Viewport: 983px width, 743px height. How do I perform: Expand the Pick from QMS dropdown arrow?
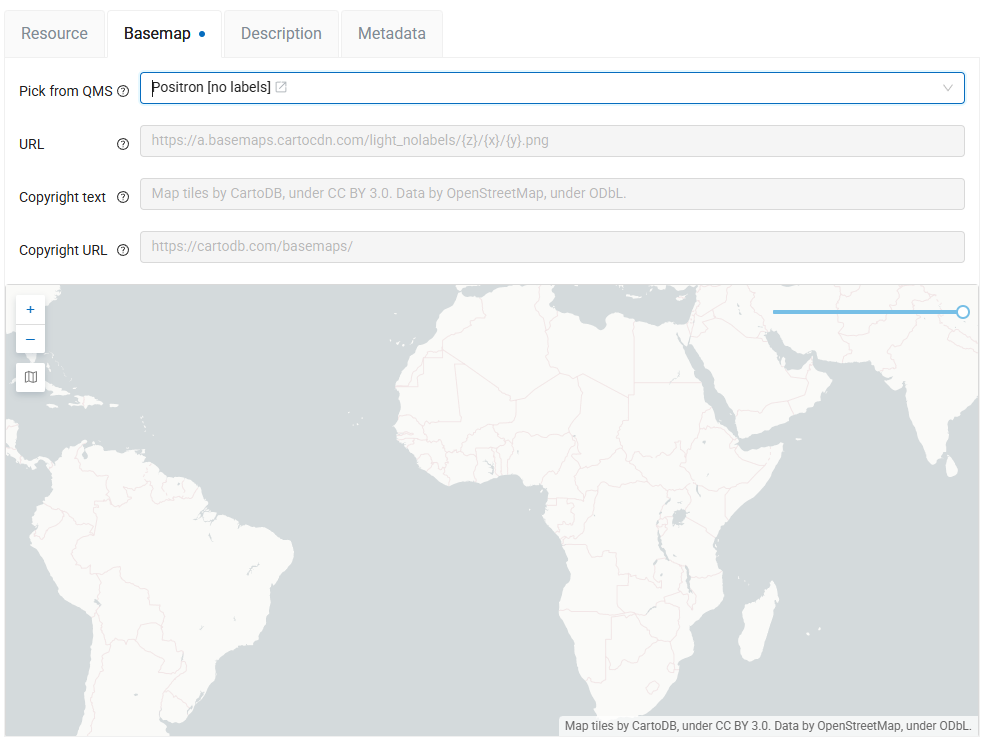tap(947, 88)
